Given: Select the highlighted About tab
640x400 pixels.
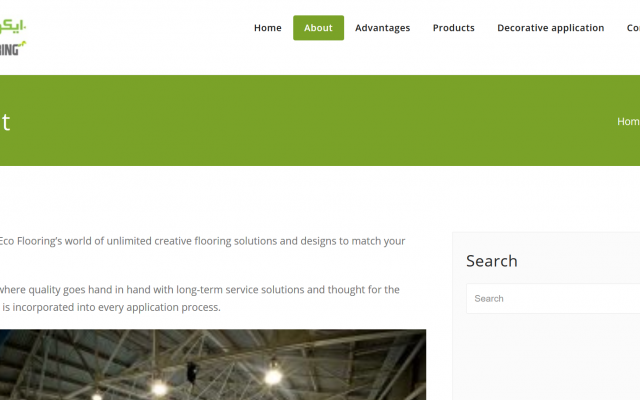Looking at the screenshot, I should [x=318, y=28].
